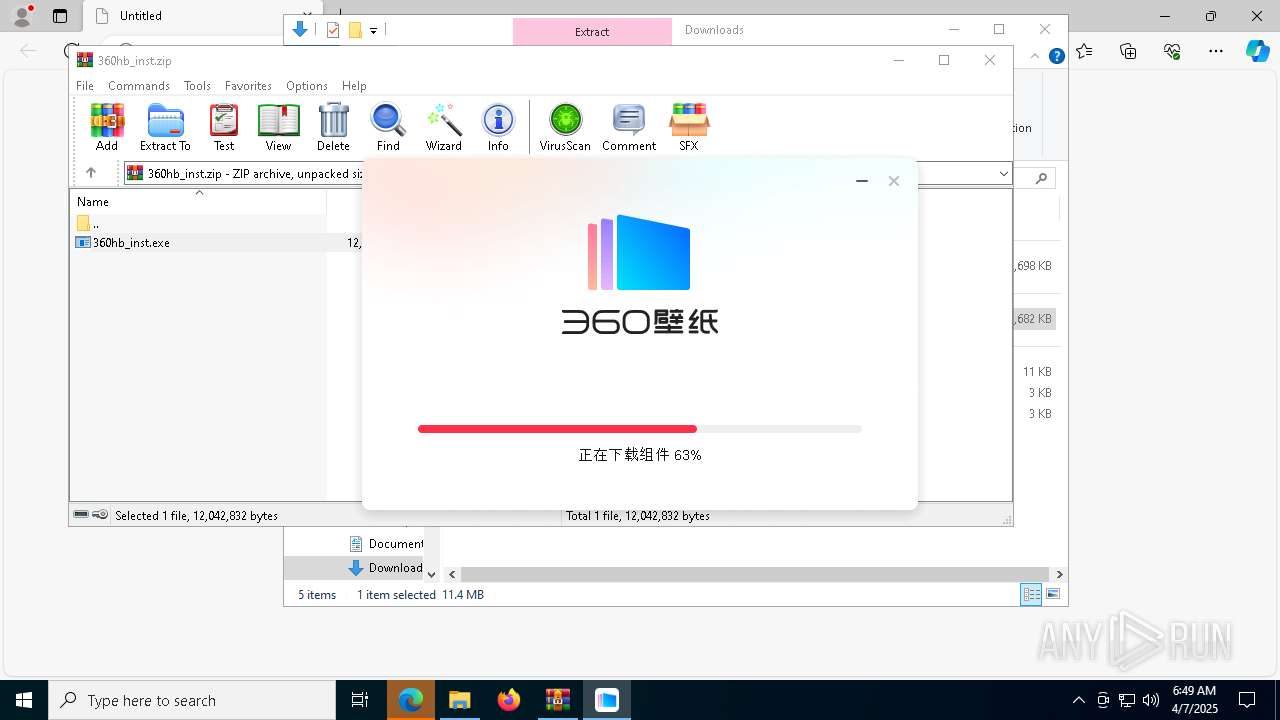Click the installer download progress bar
Screen dimensions: 1280x720
coord(640,429)
